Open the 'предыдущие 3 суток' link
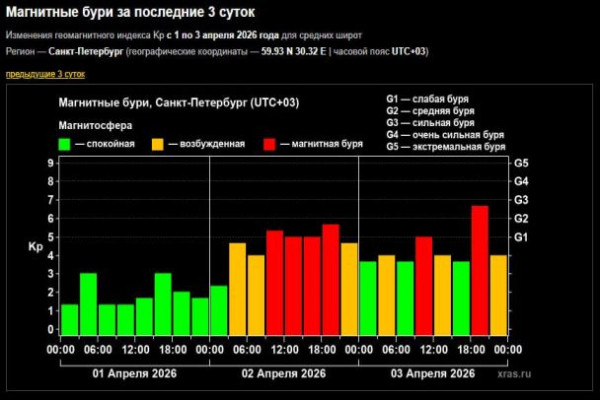The width and height of the screenshot is (600, 400). coord(46,74)
